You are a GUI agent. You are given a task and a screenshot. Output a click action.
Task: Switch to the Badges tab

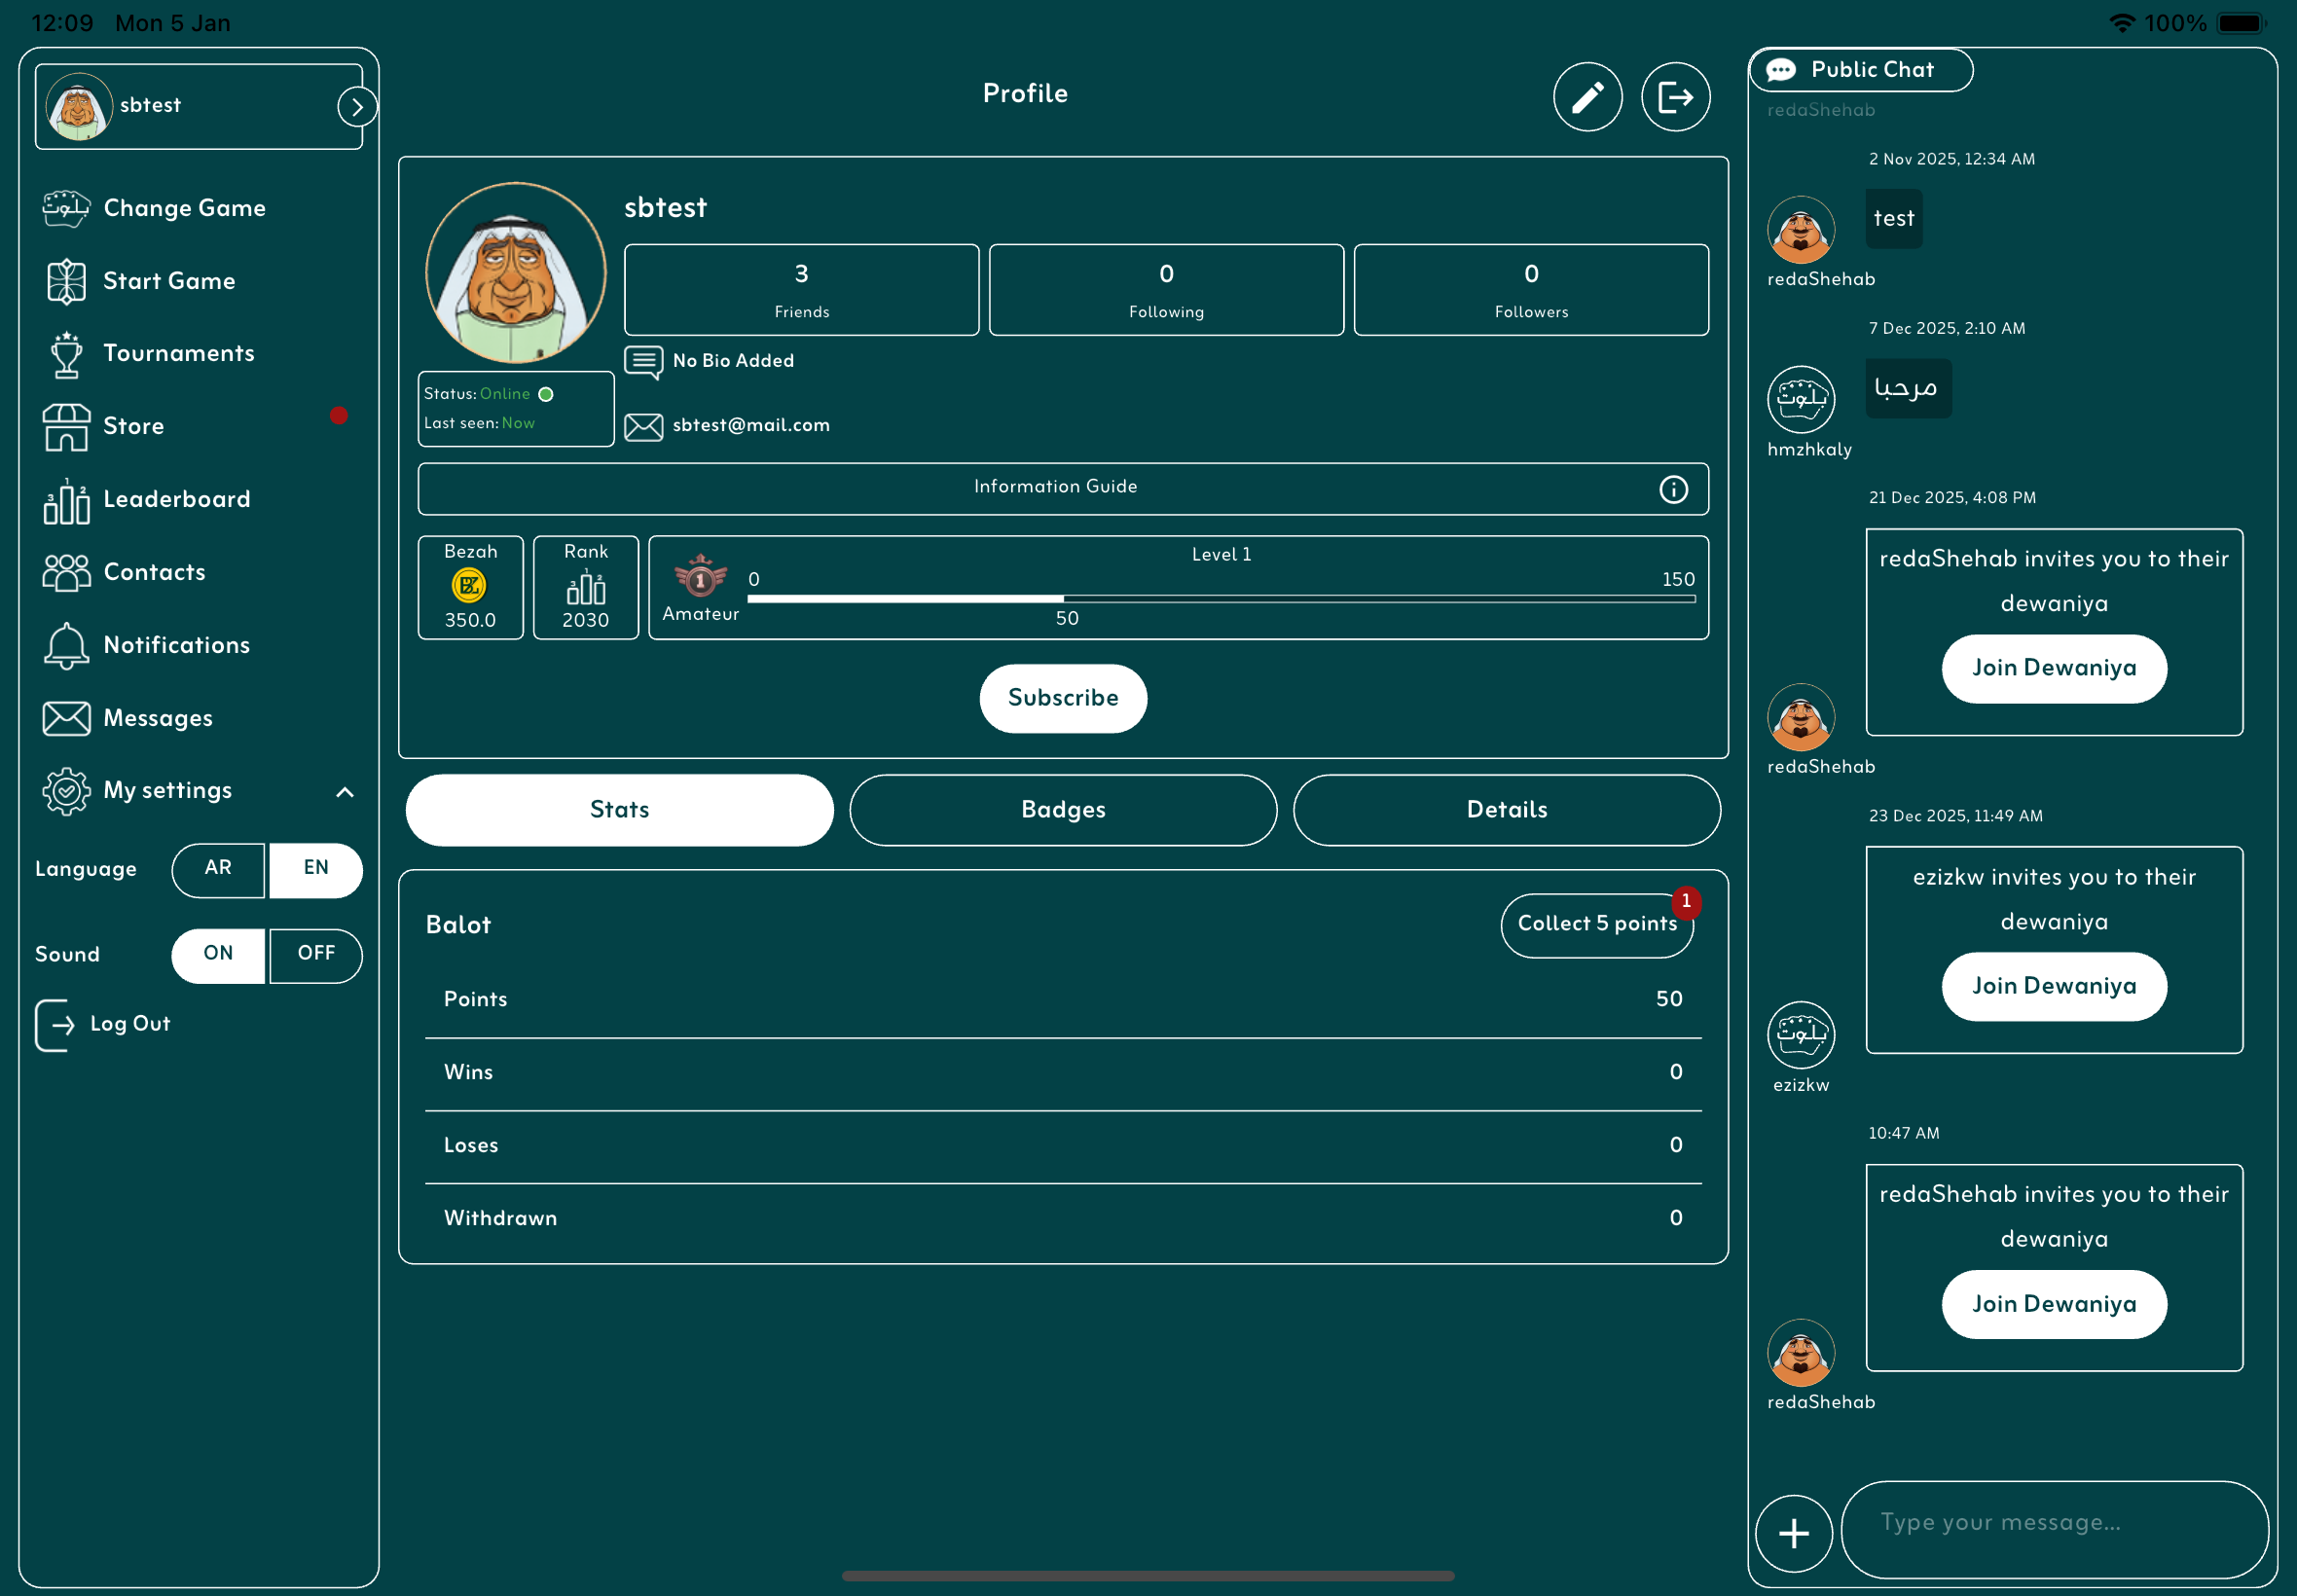click(x=1063, y=810)
